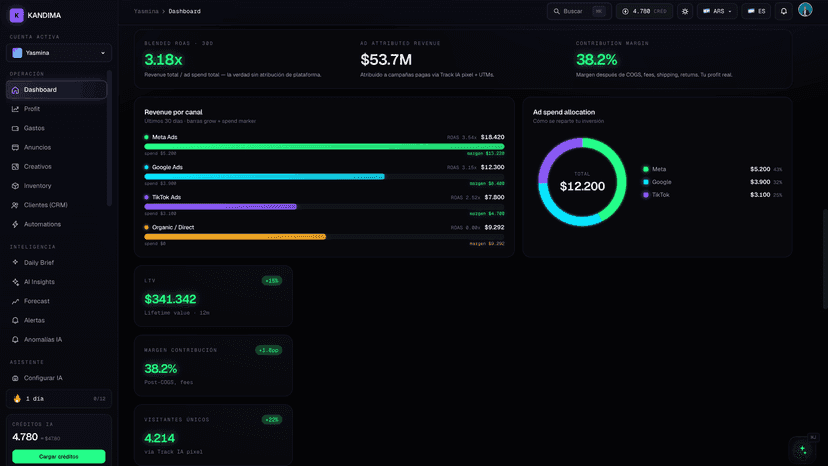
Task: Open the ARS currency dropdown
Action: tap(717, 11)
